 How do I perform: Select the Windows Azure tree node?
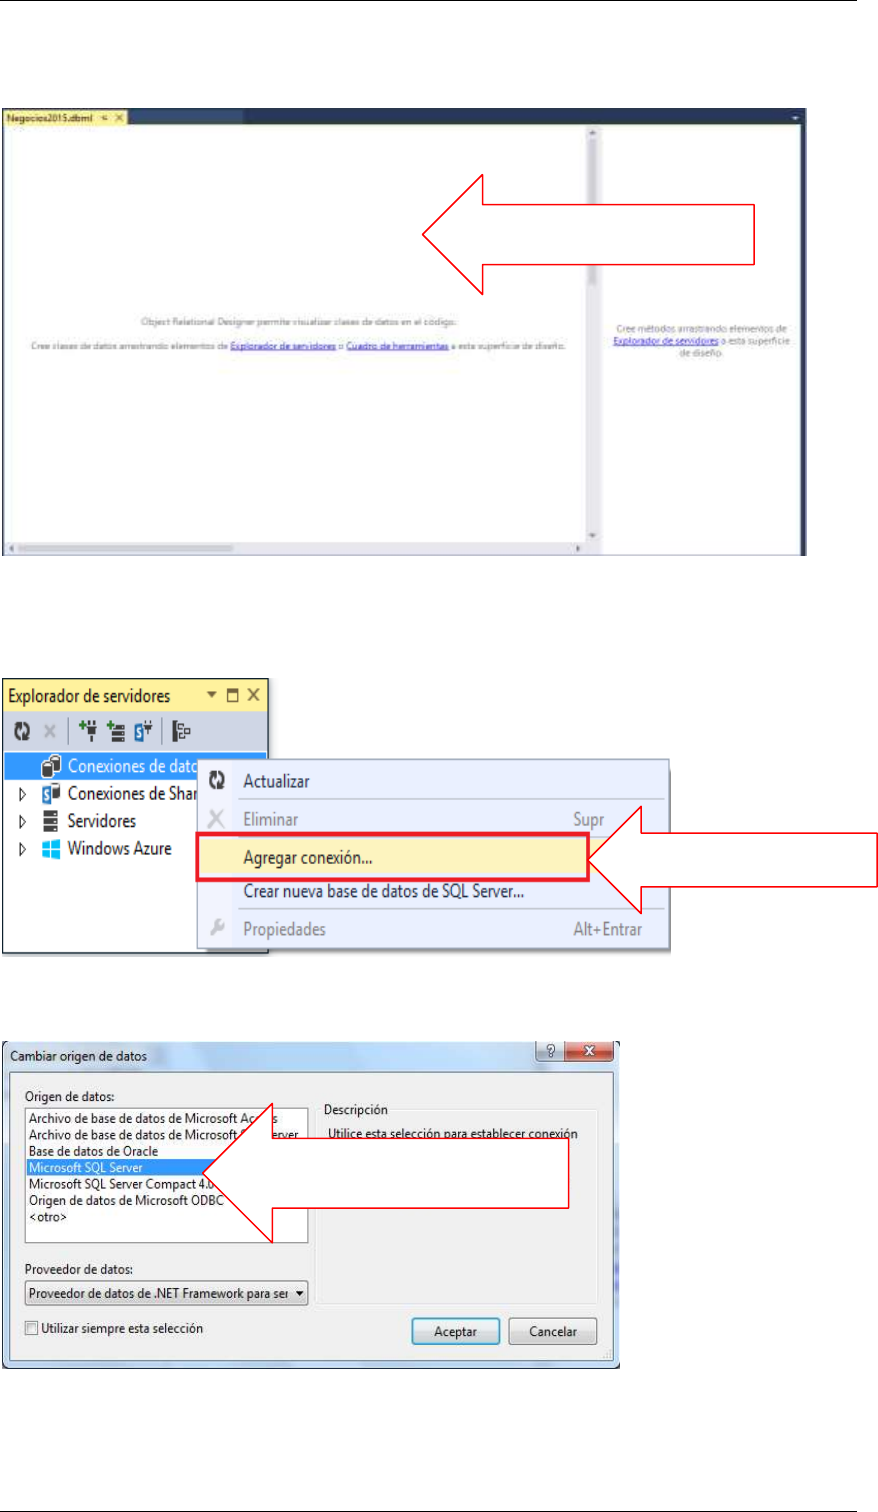tap(119, 848)
